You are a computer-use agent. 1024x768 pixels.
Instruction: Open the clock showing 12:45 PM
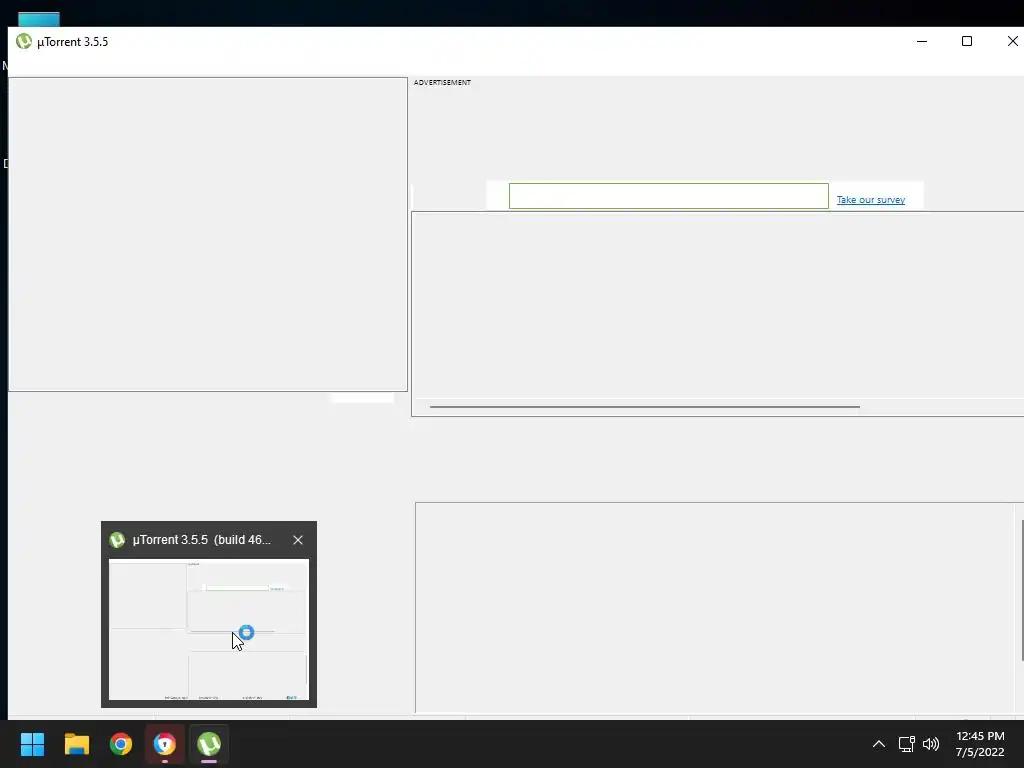click(980, 744)
